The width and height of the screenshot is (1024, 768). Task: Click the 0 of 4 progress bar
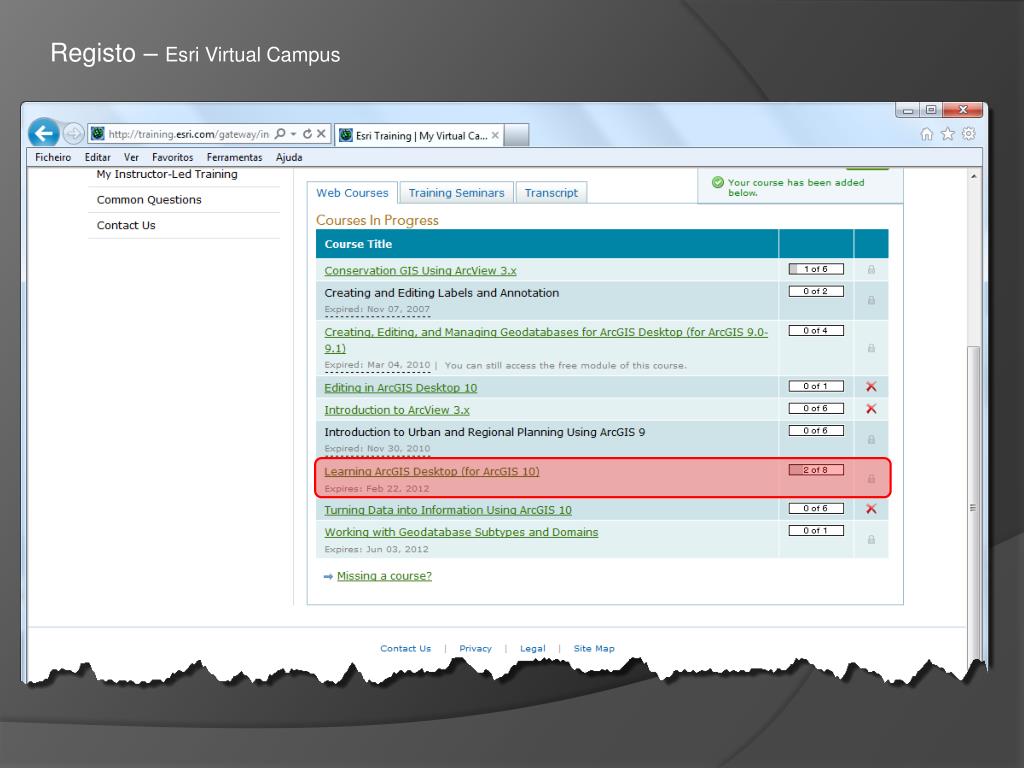(816, 330)
